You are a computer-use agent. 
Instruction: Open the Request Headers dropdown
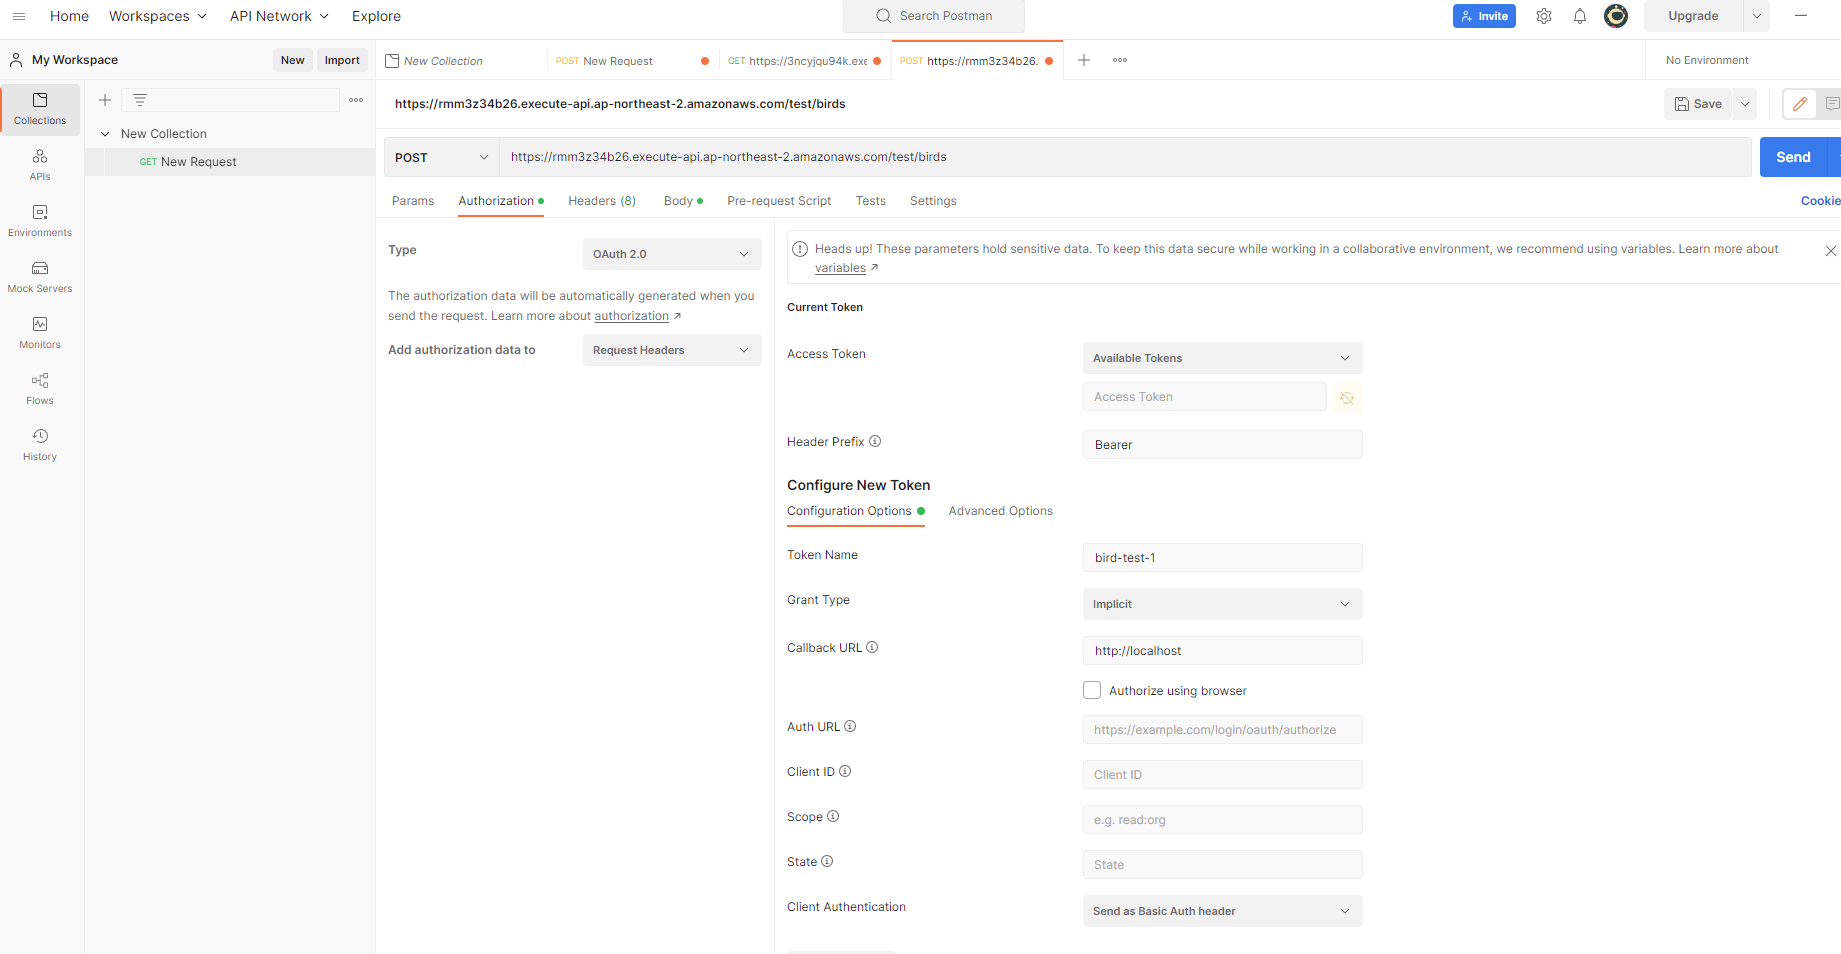(672, 350)
